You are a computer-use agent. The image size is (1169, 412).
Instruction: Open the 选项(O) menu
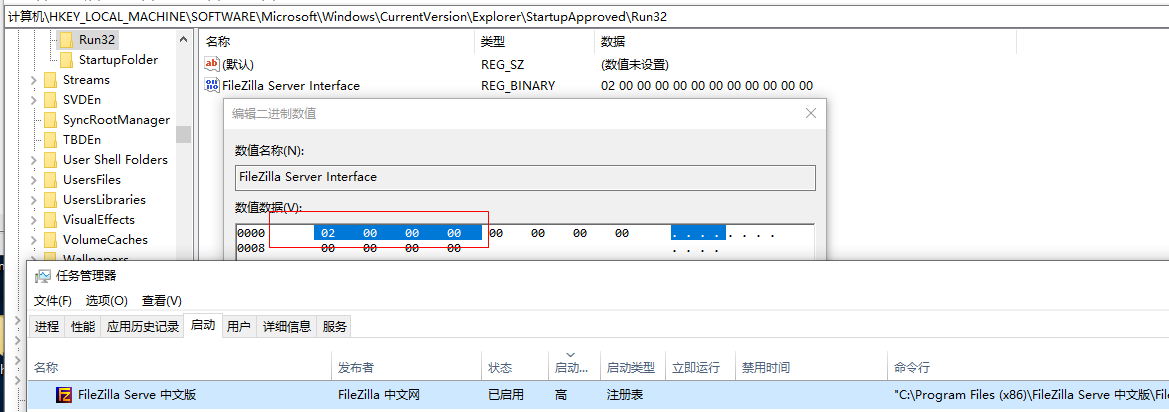click(x=107, y=301)
